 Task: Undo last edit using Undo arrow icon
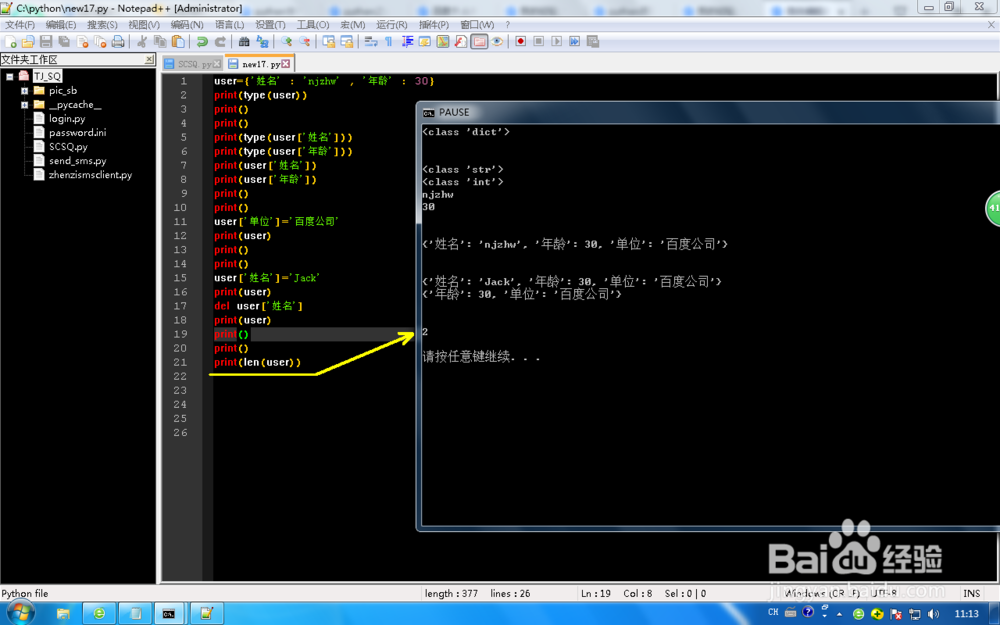[x=200, y=42]
